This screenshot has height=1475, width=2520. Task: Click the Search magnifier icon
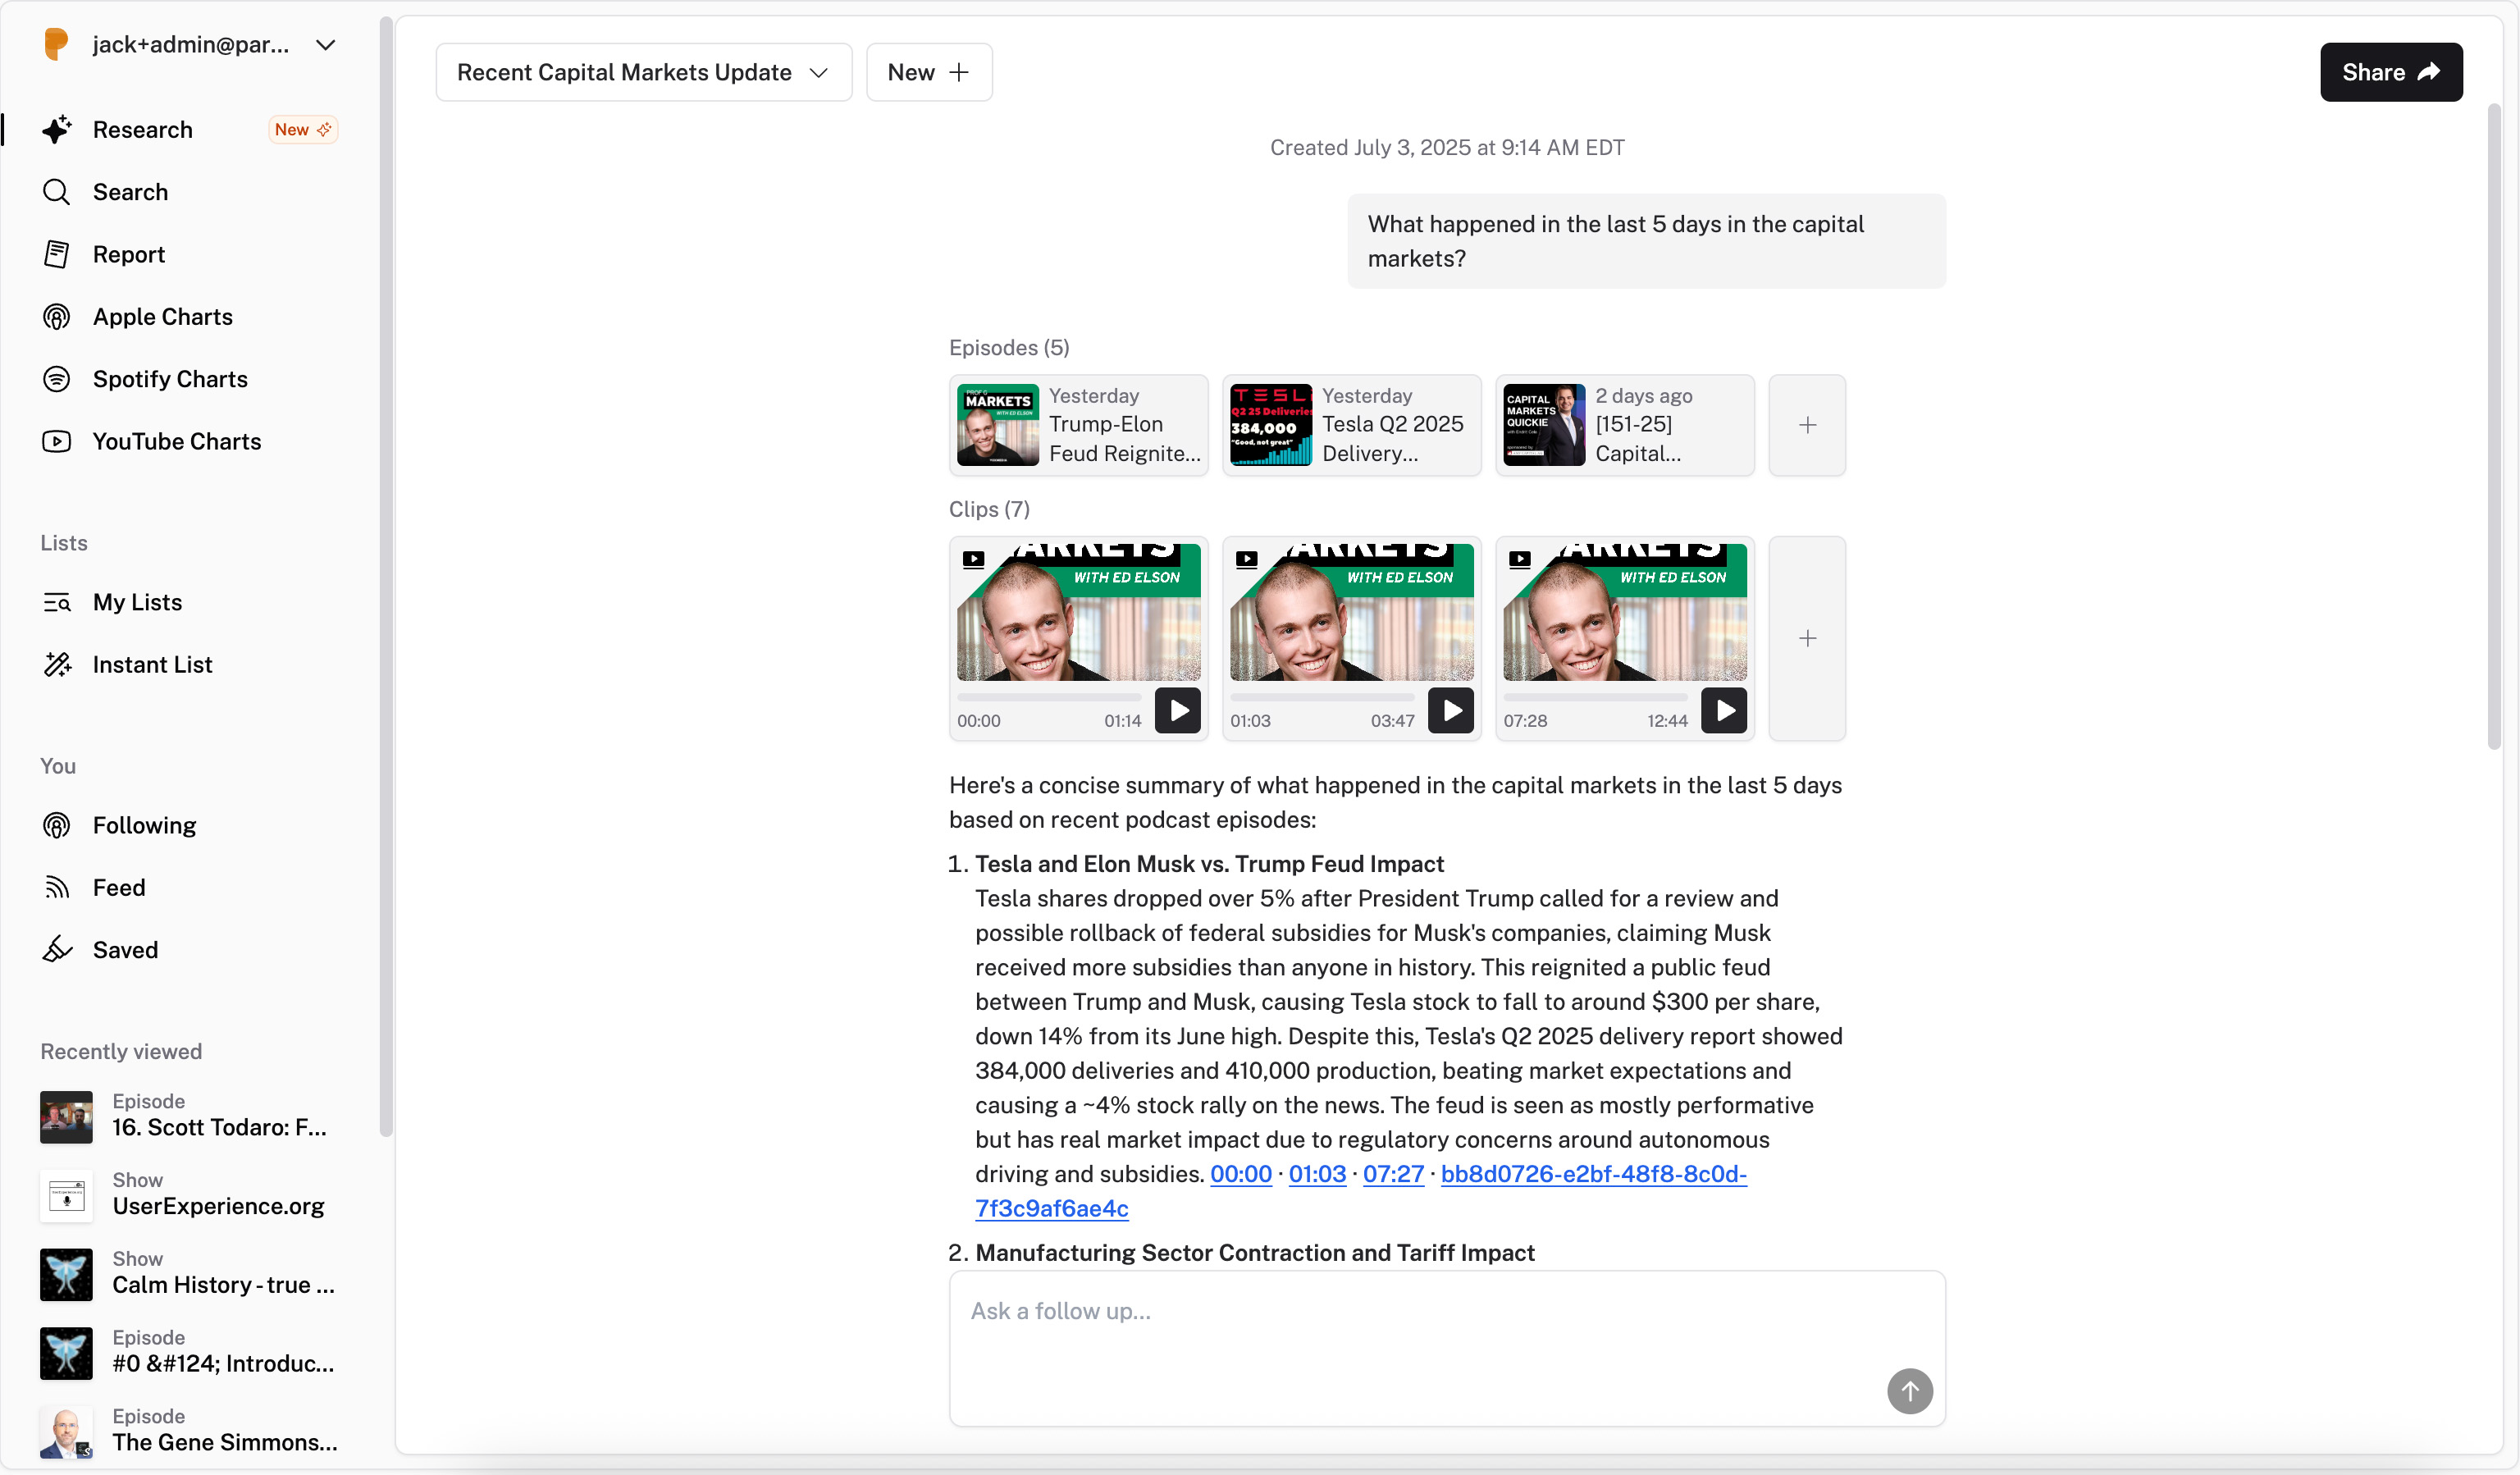pyautogui.click(x=57, y=192)
